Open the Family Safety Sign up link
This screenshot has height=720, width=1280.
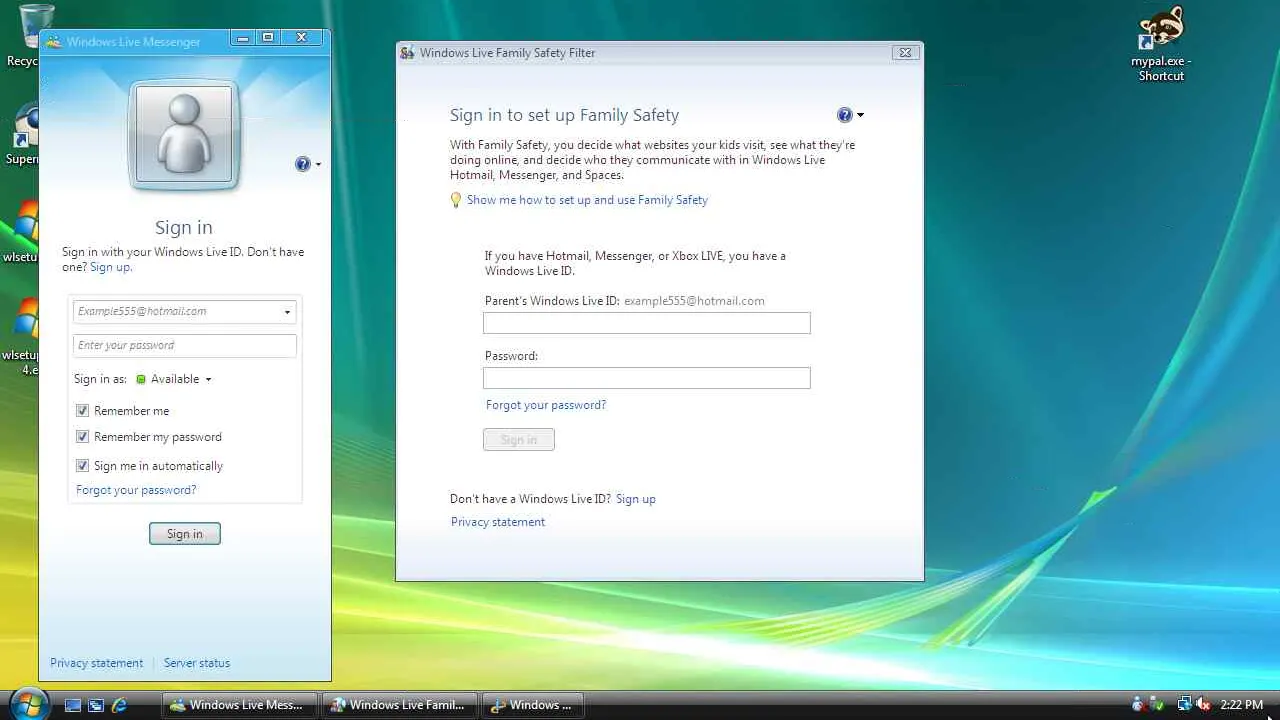(636, 499)
